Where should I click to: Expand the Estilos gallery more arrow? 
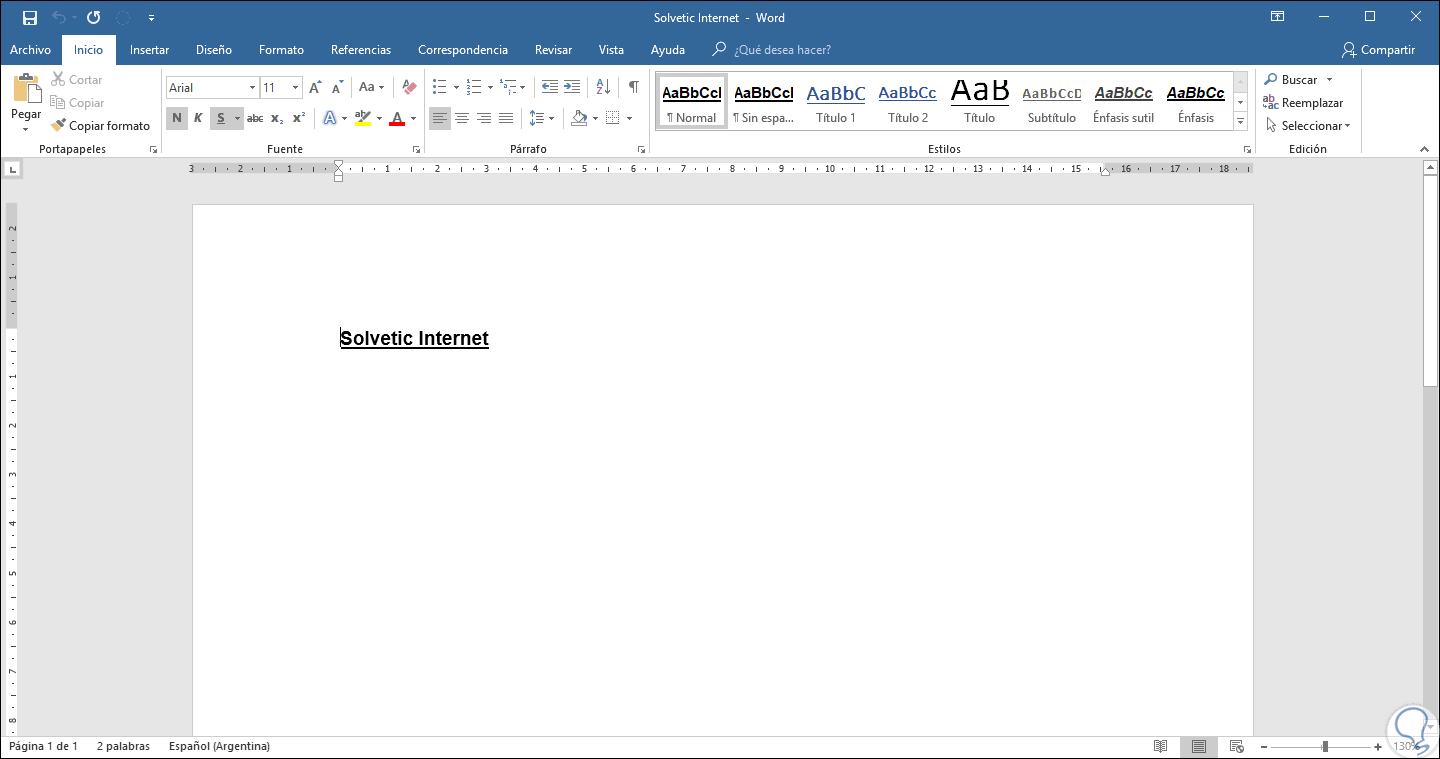[1240, 121]
